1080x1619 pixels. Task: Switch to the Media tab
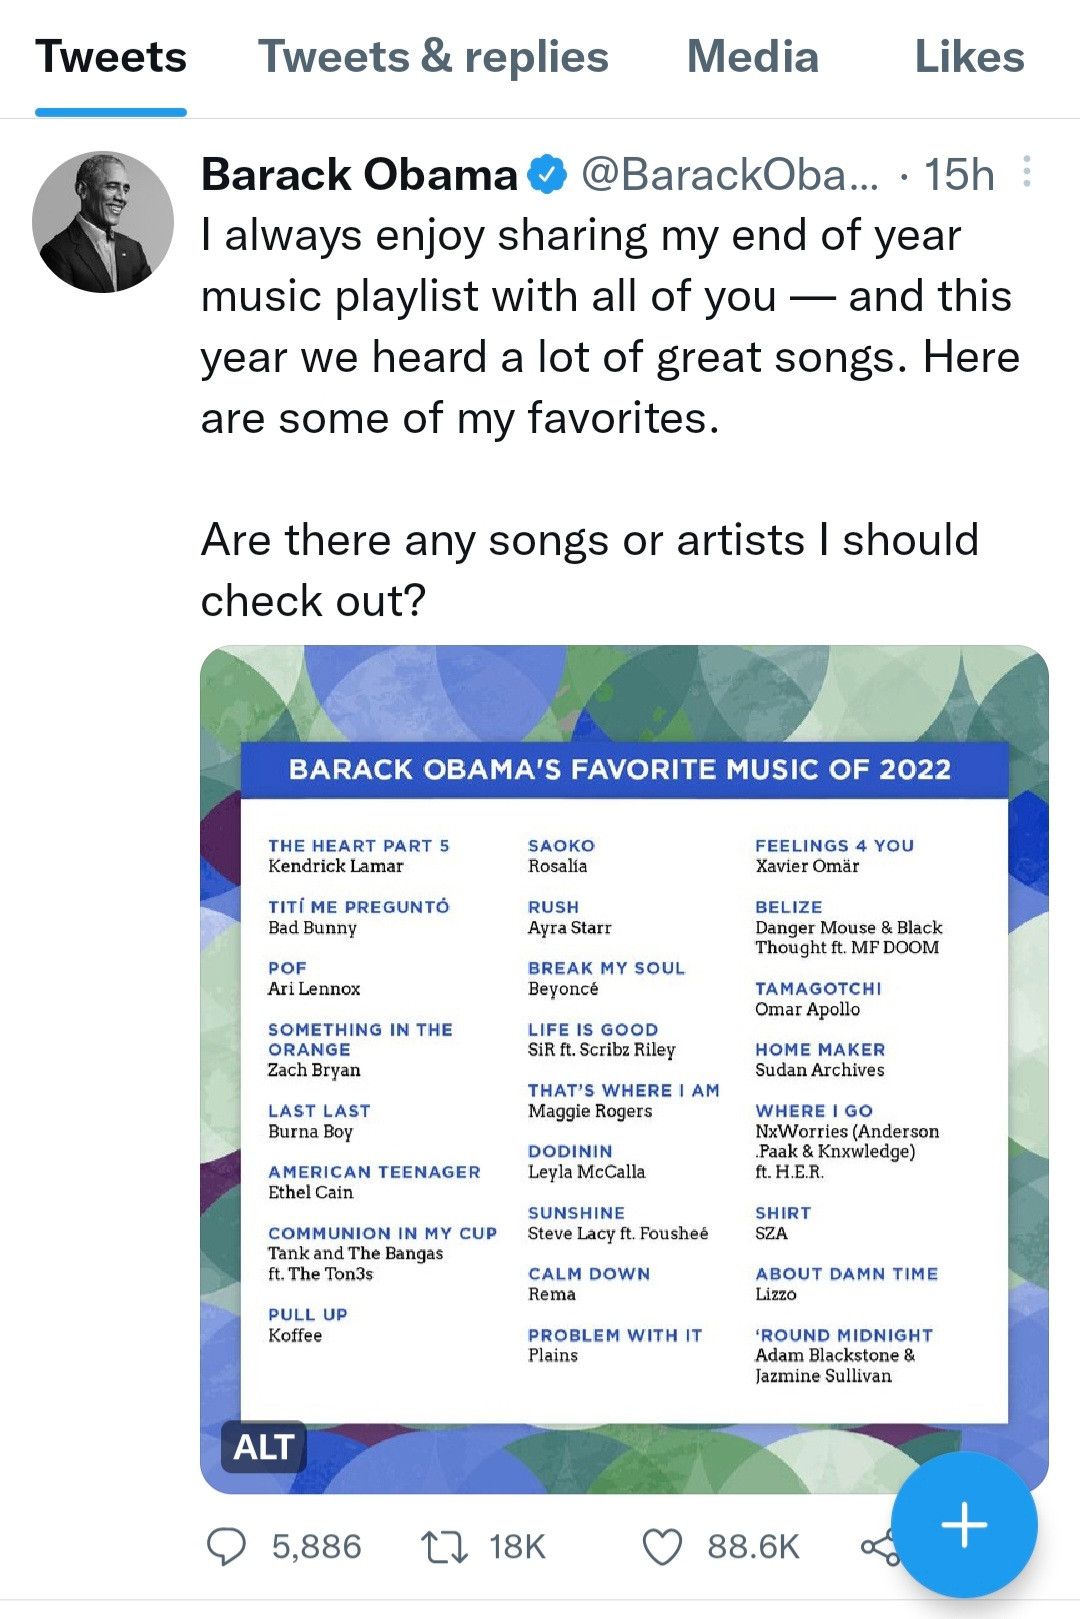(x=752, y=57)
